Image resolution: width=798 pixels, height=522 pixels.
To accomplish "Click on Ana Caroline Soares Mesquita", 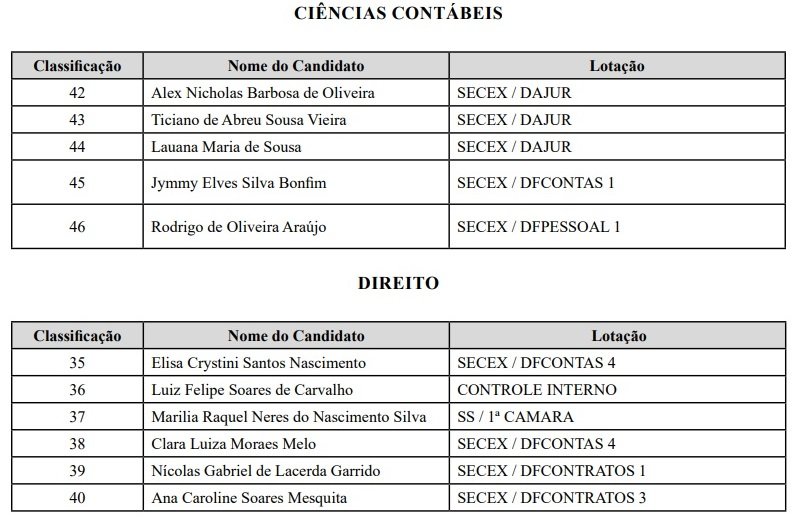I will click(x=249, y=498).
